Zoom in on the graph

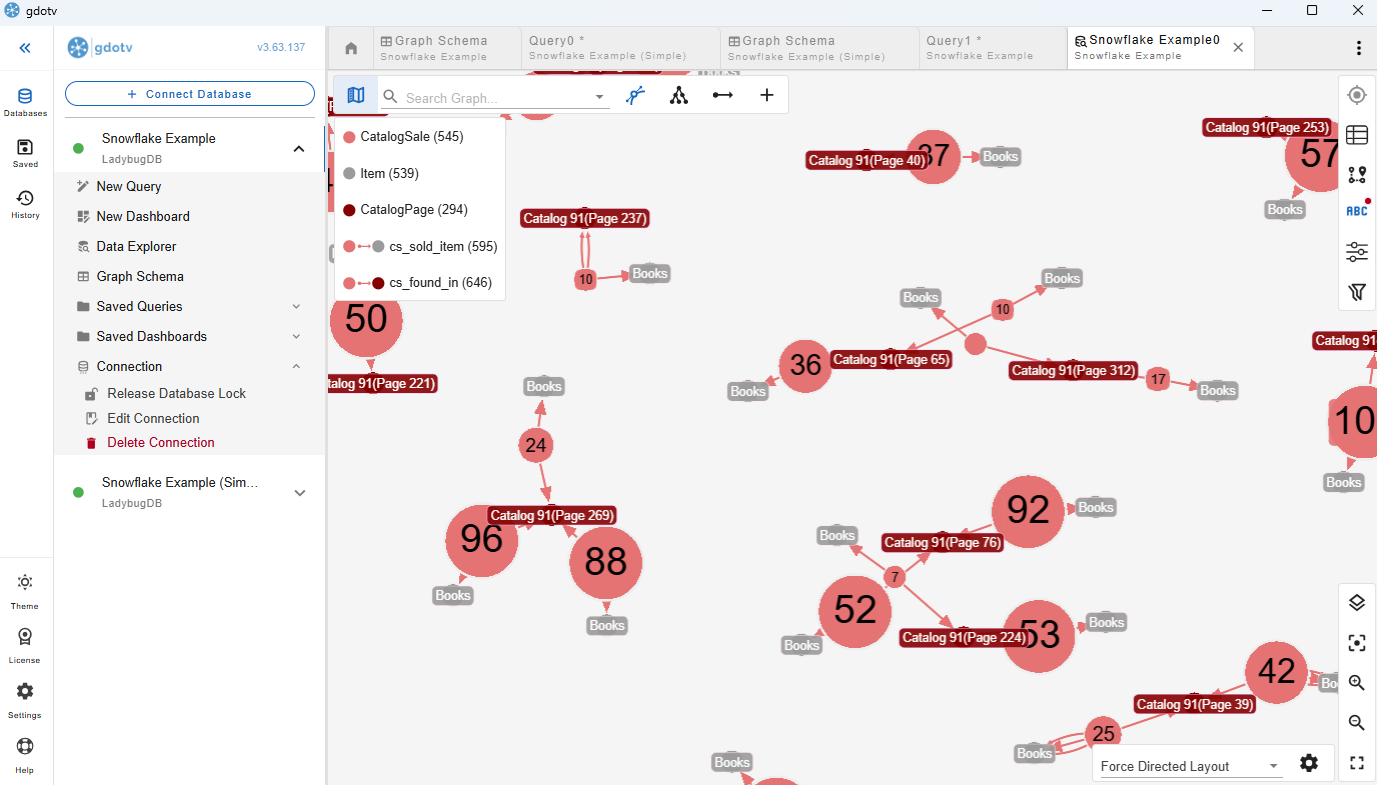[1357, 683]
